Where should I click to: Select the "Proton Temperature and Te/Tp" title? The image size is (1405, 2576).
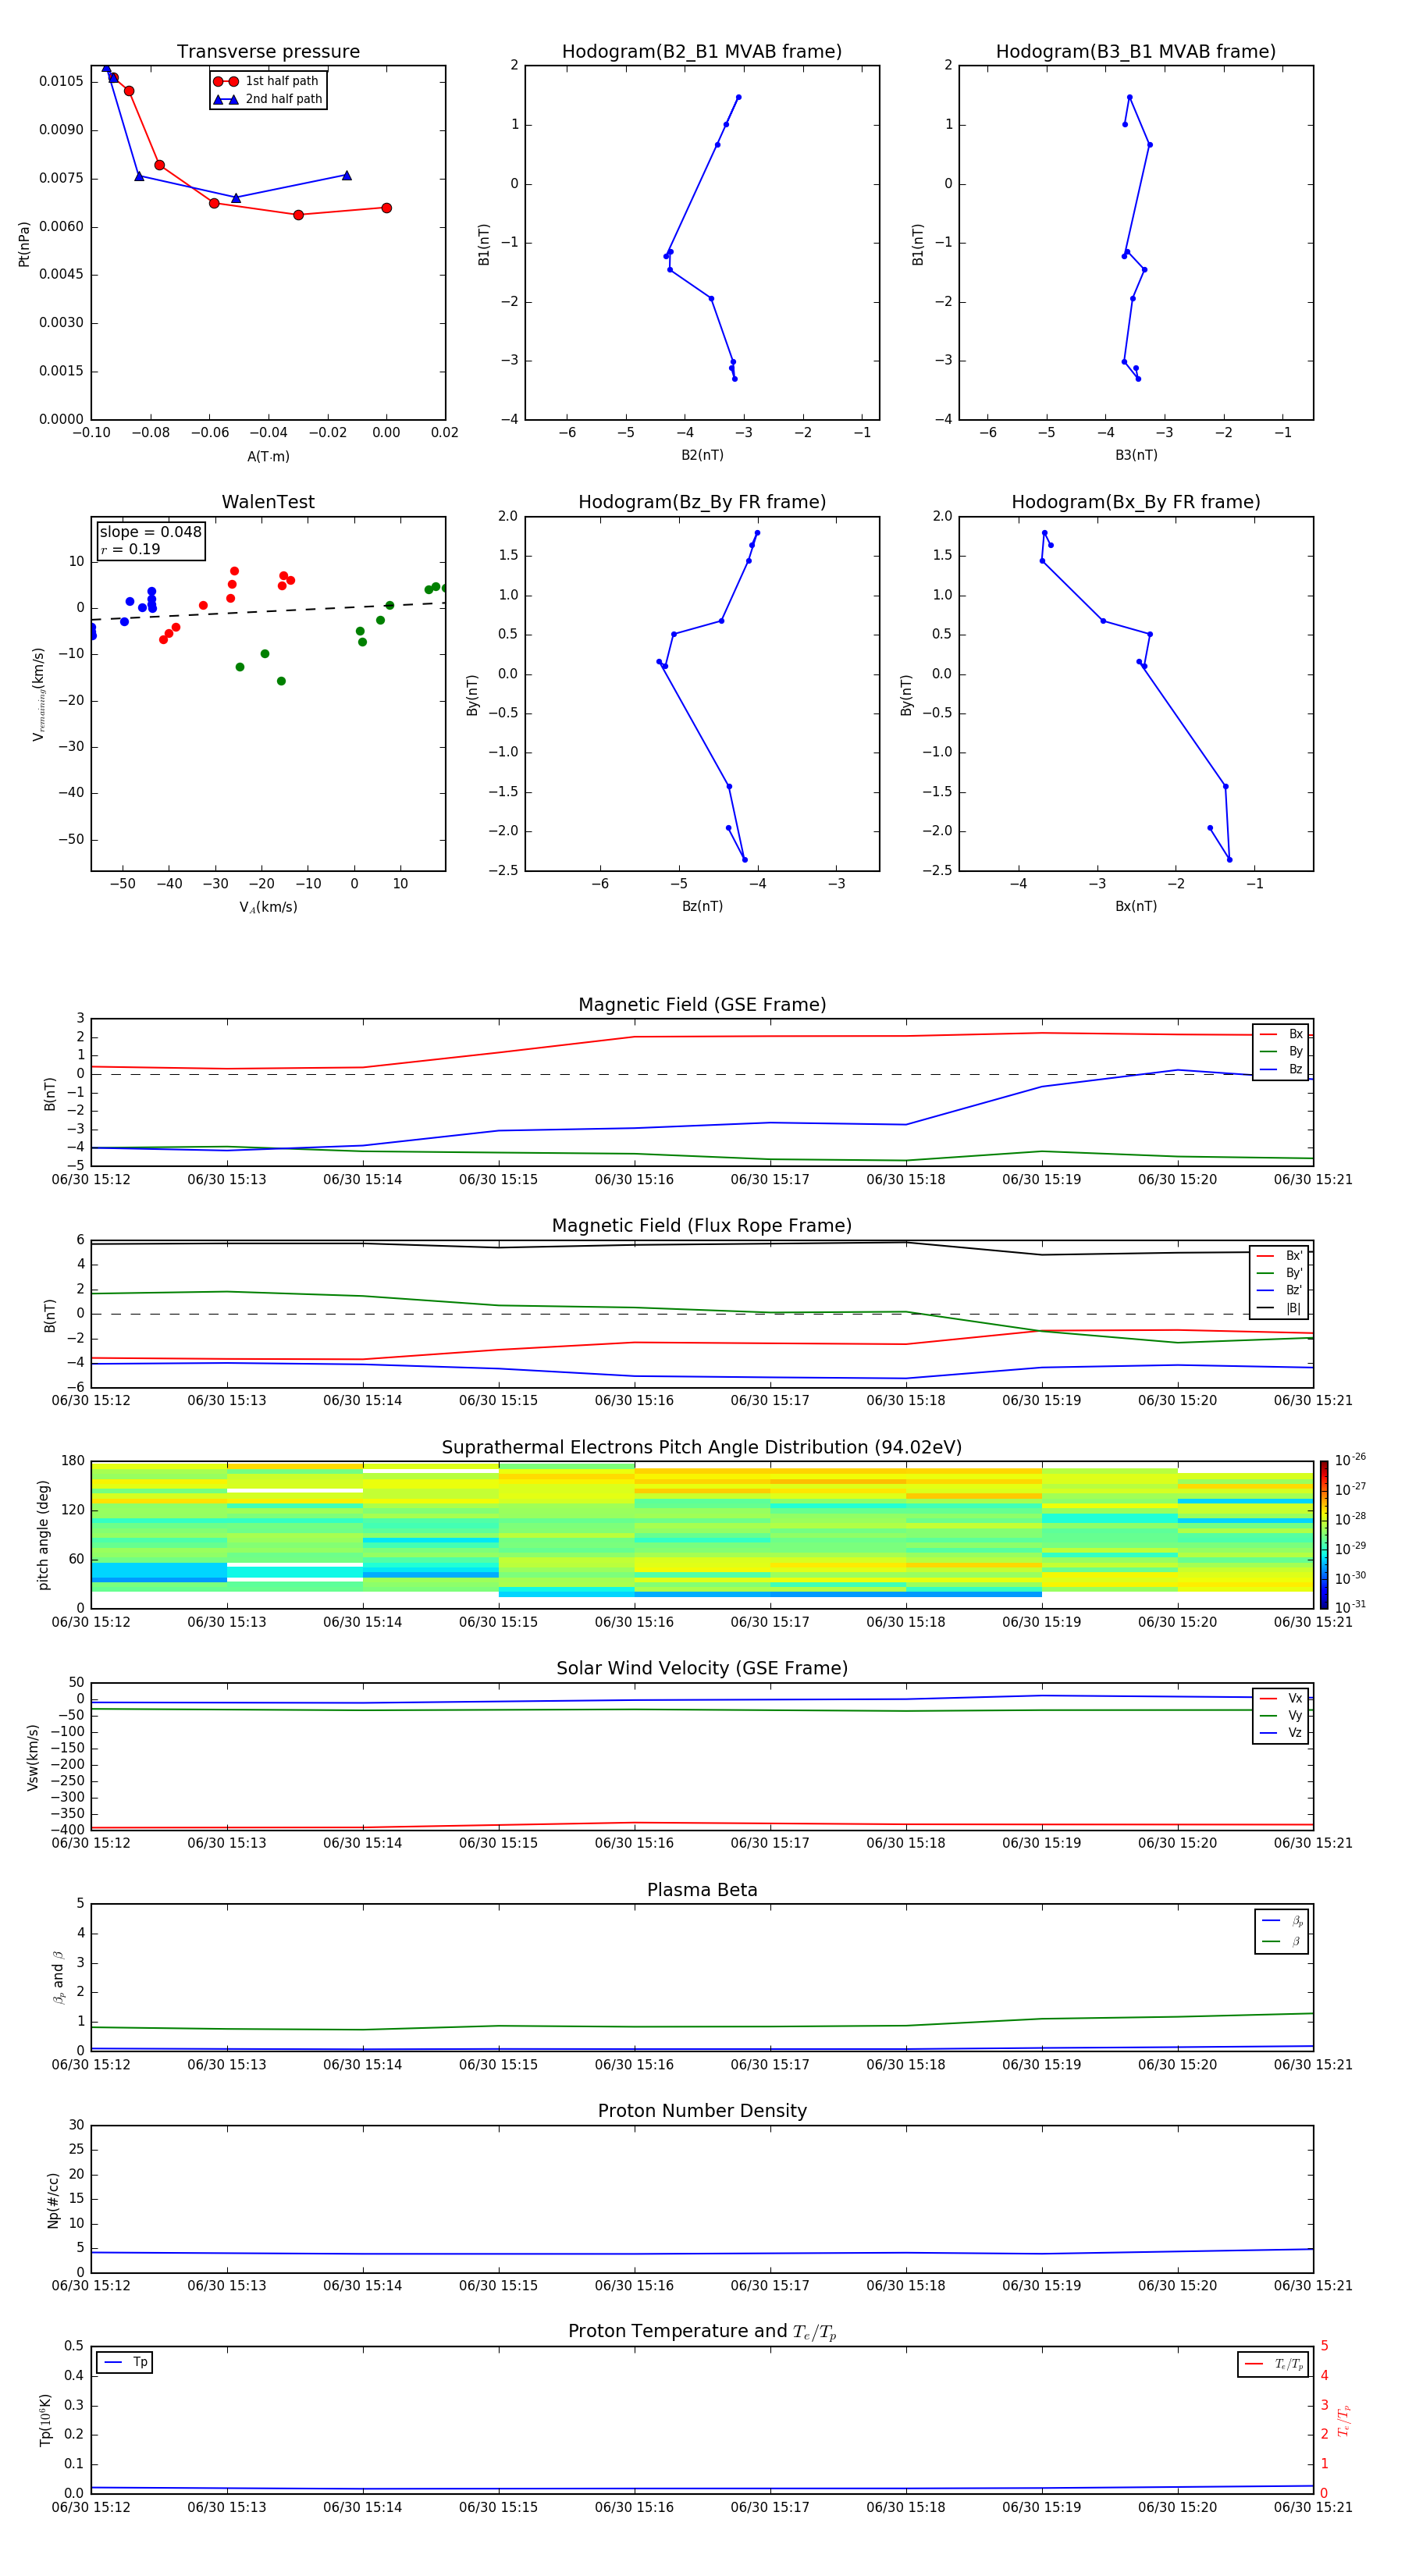coord(702,2331)
